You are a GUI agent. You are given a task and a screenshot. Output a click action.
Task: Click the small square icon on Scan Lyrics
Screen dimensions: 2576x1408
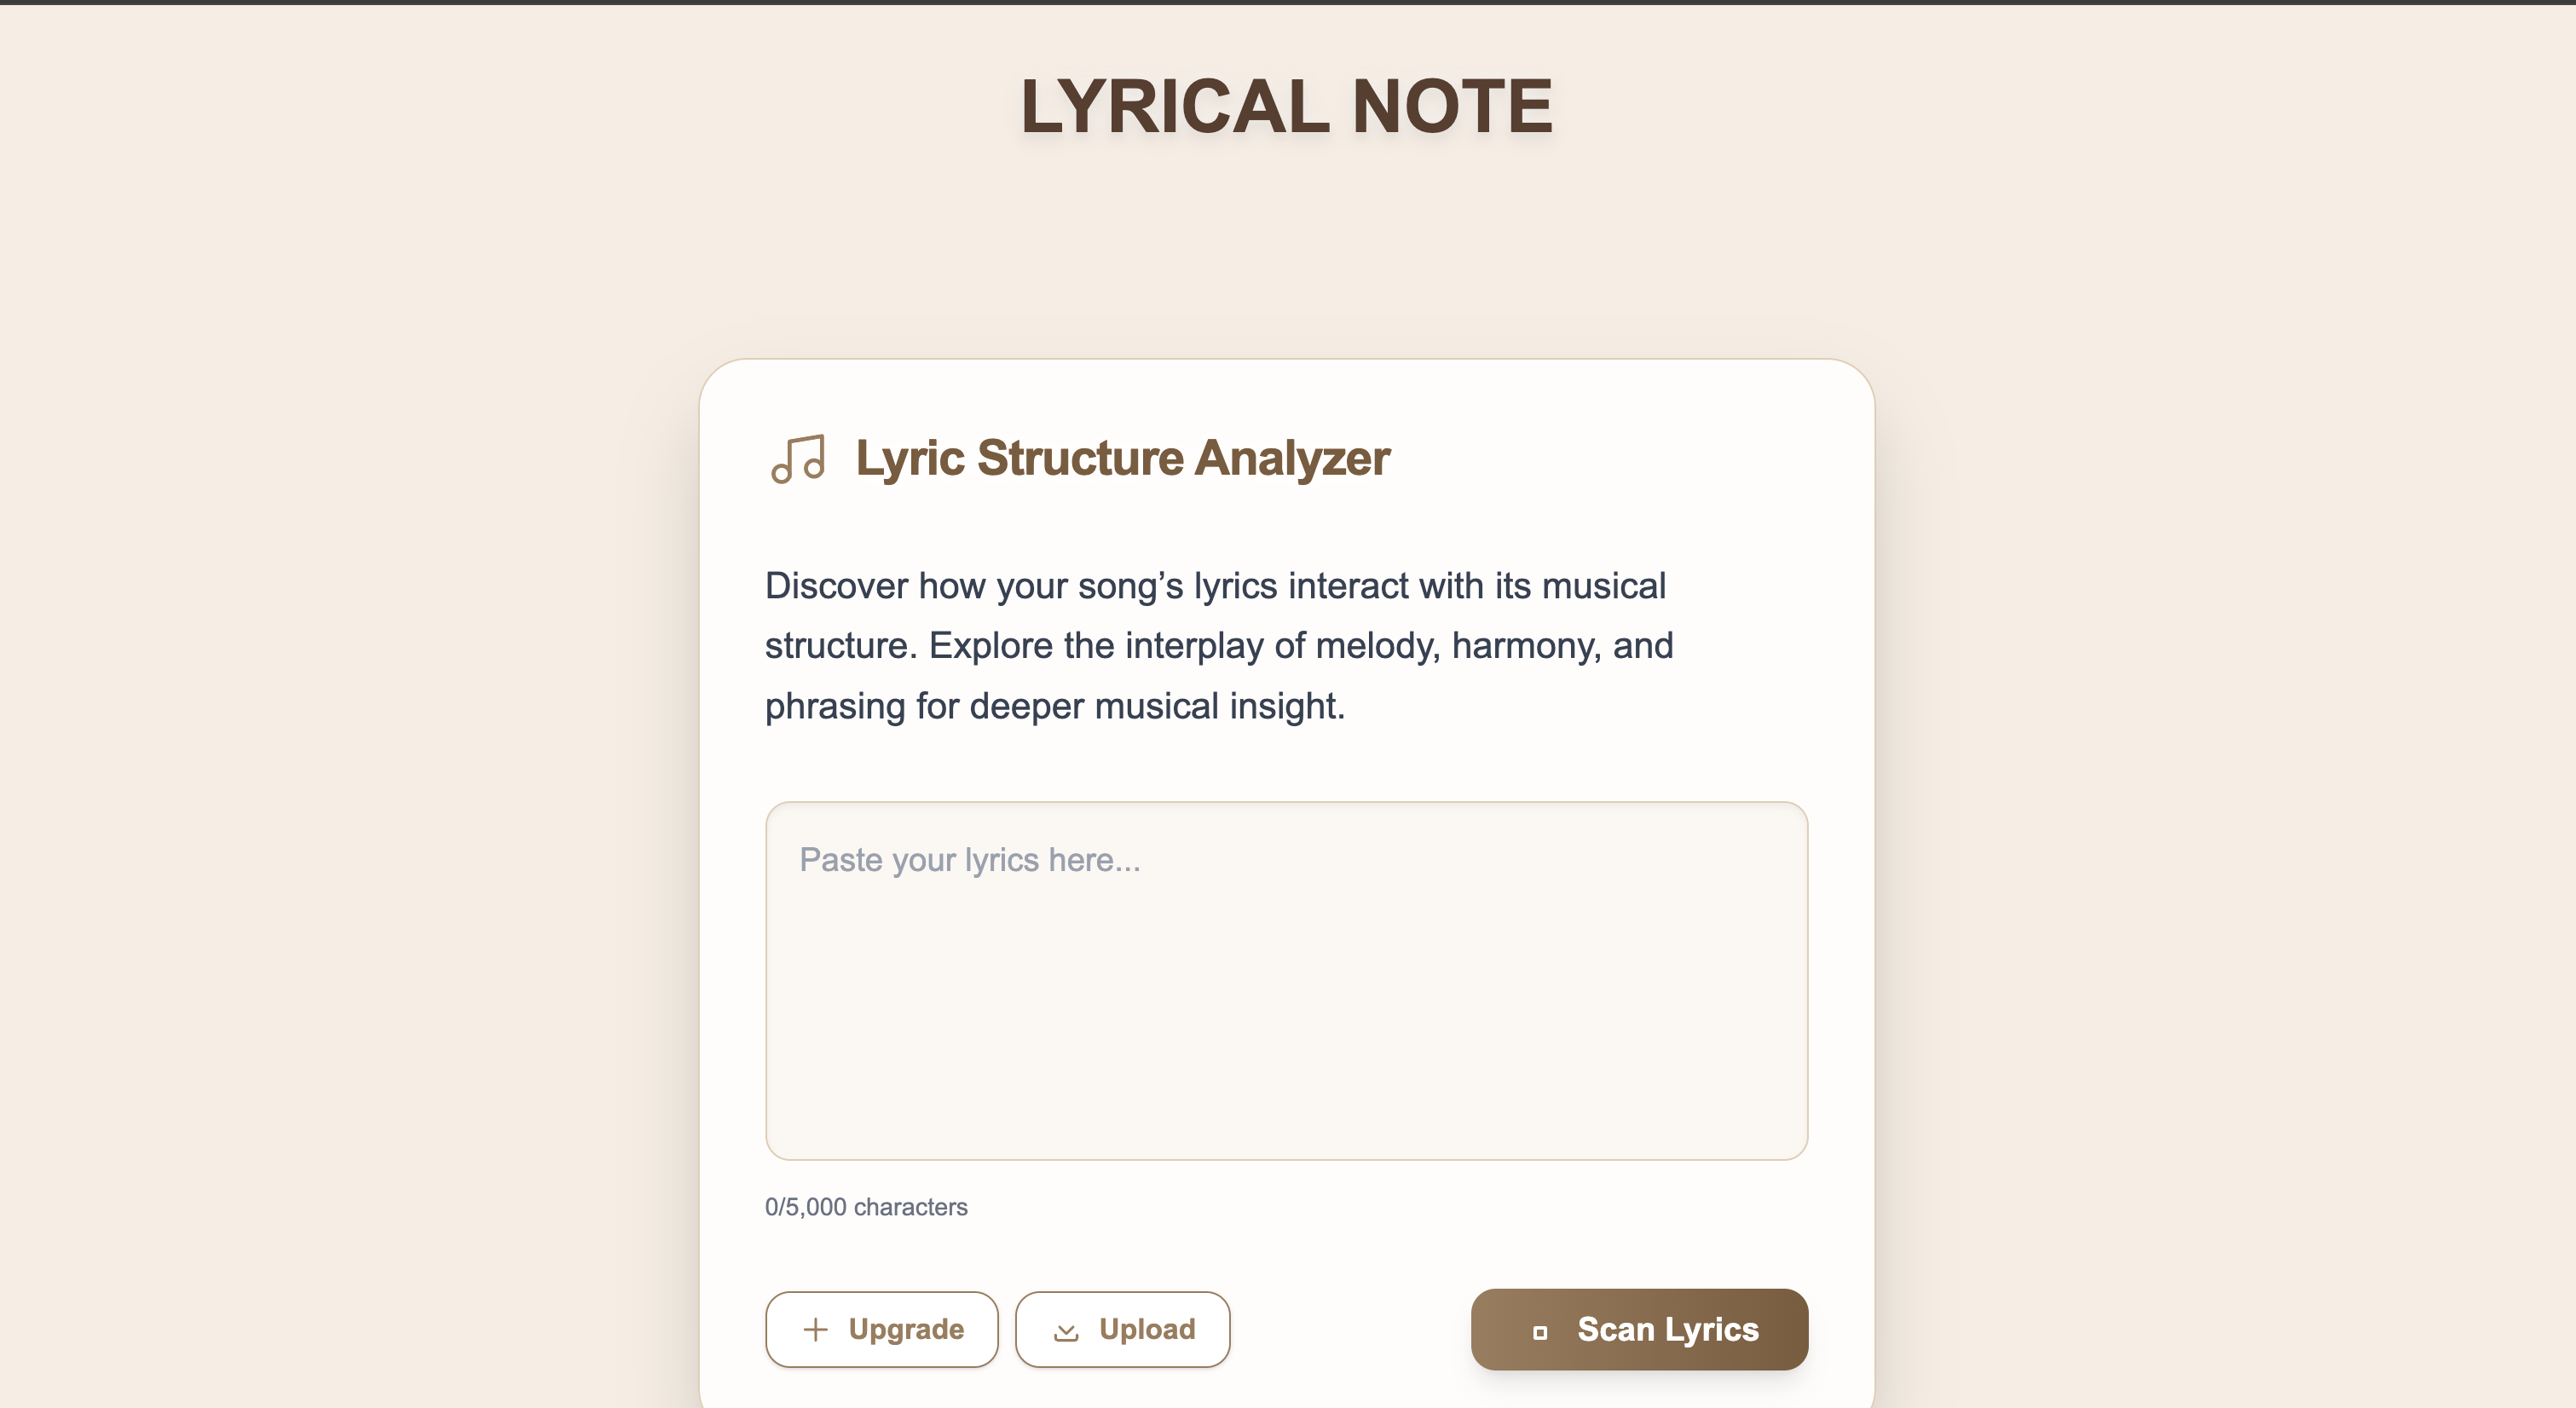click(x=1540, y=1331)
